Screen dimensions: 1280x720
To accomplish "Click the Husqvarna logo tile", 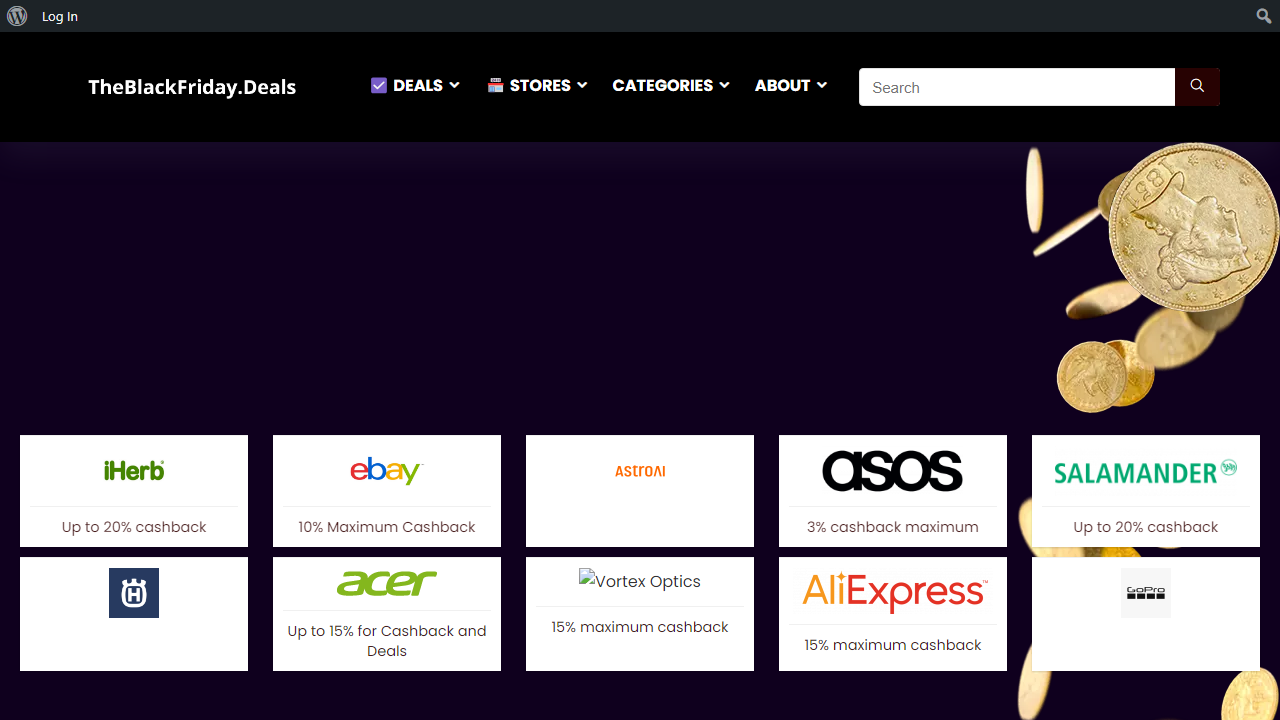I will point(134,593).
